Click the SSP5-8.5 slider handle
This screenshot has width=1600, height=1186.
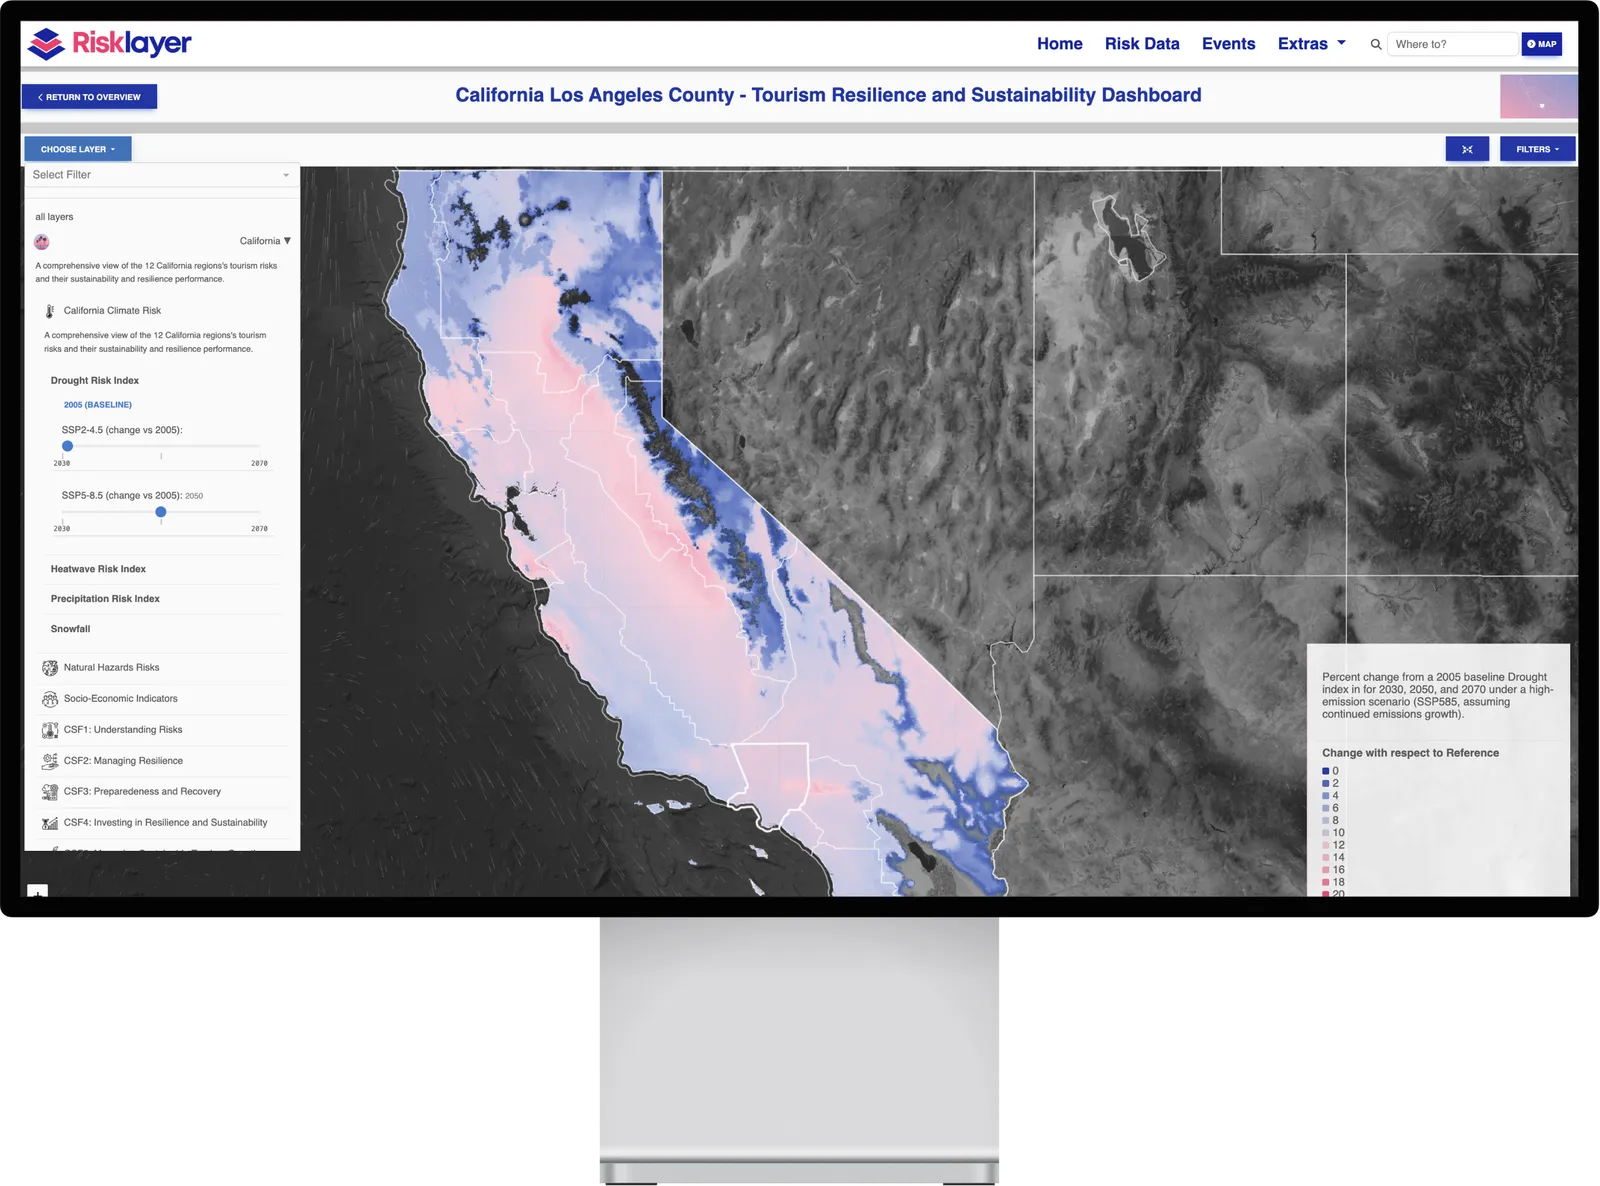pyautogui.click(x=161, y=512)
